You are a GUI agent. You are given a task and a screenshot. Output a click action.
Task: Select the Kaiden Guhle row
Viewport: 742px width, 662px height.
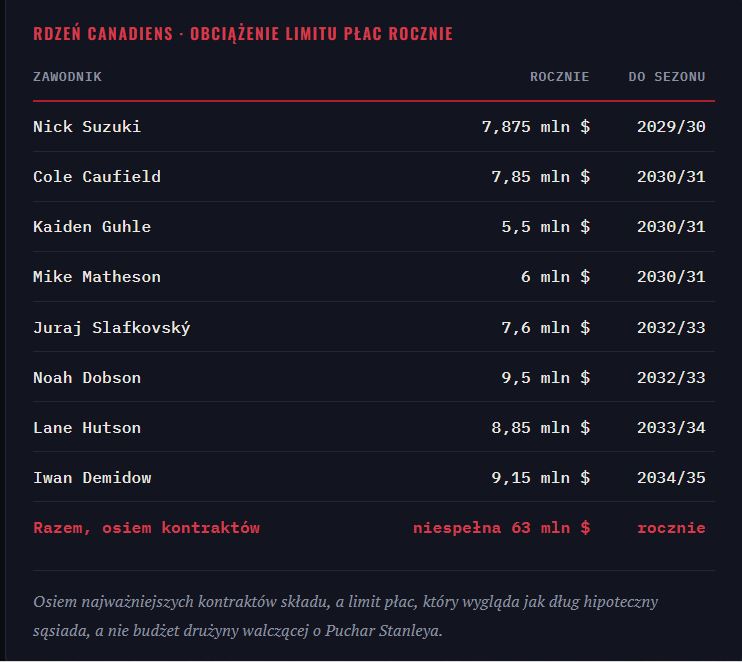pos(374,227)
